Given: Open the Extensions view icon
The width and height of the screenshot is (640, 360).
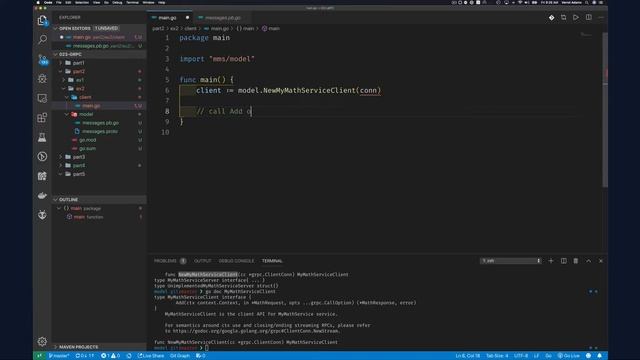Looking at the screenshot, I should tap(42, 118).
